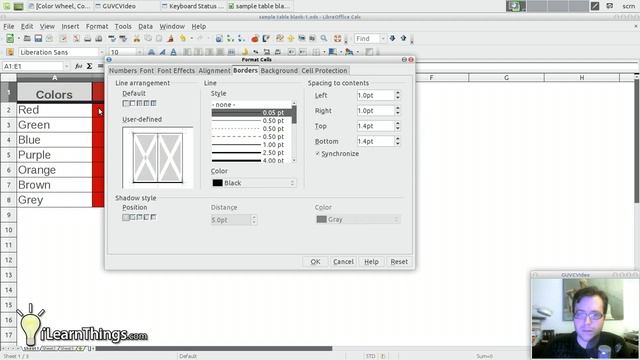Viewport: 640px width, 360px height.
Task: Click the Format Paintbrush icon
Action: pos(171,38)
